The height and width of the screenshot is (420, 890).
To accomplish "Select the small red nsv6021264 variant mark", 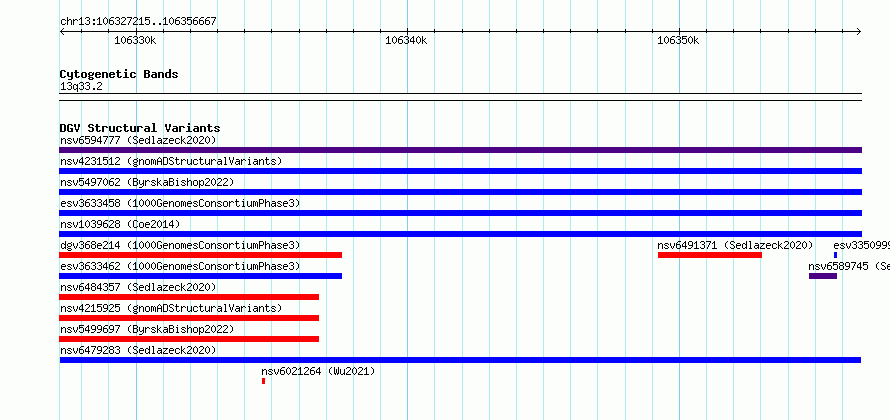I will tap(263, 381).
